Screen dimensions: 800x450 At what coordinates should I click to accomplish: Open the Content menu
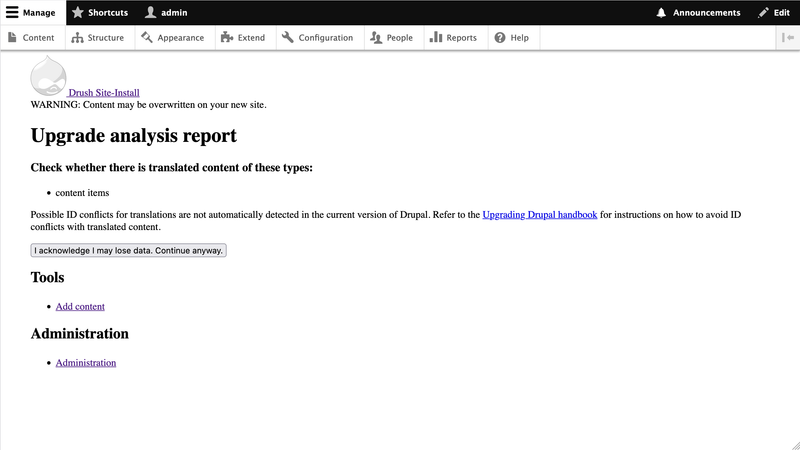click(31, 38)
